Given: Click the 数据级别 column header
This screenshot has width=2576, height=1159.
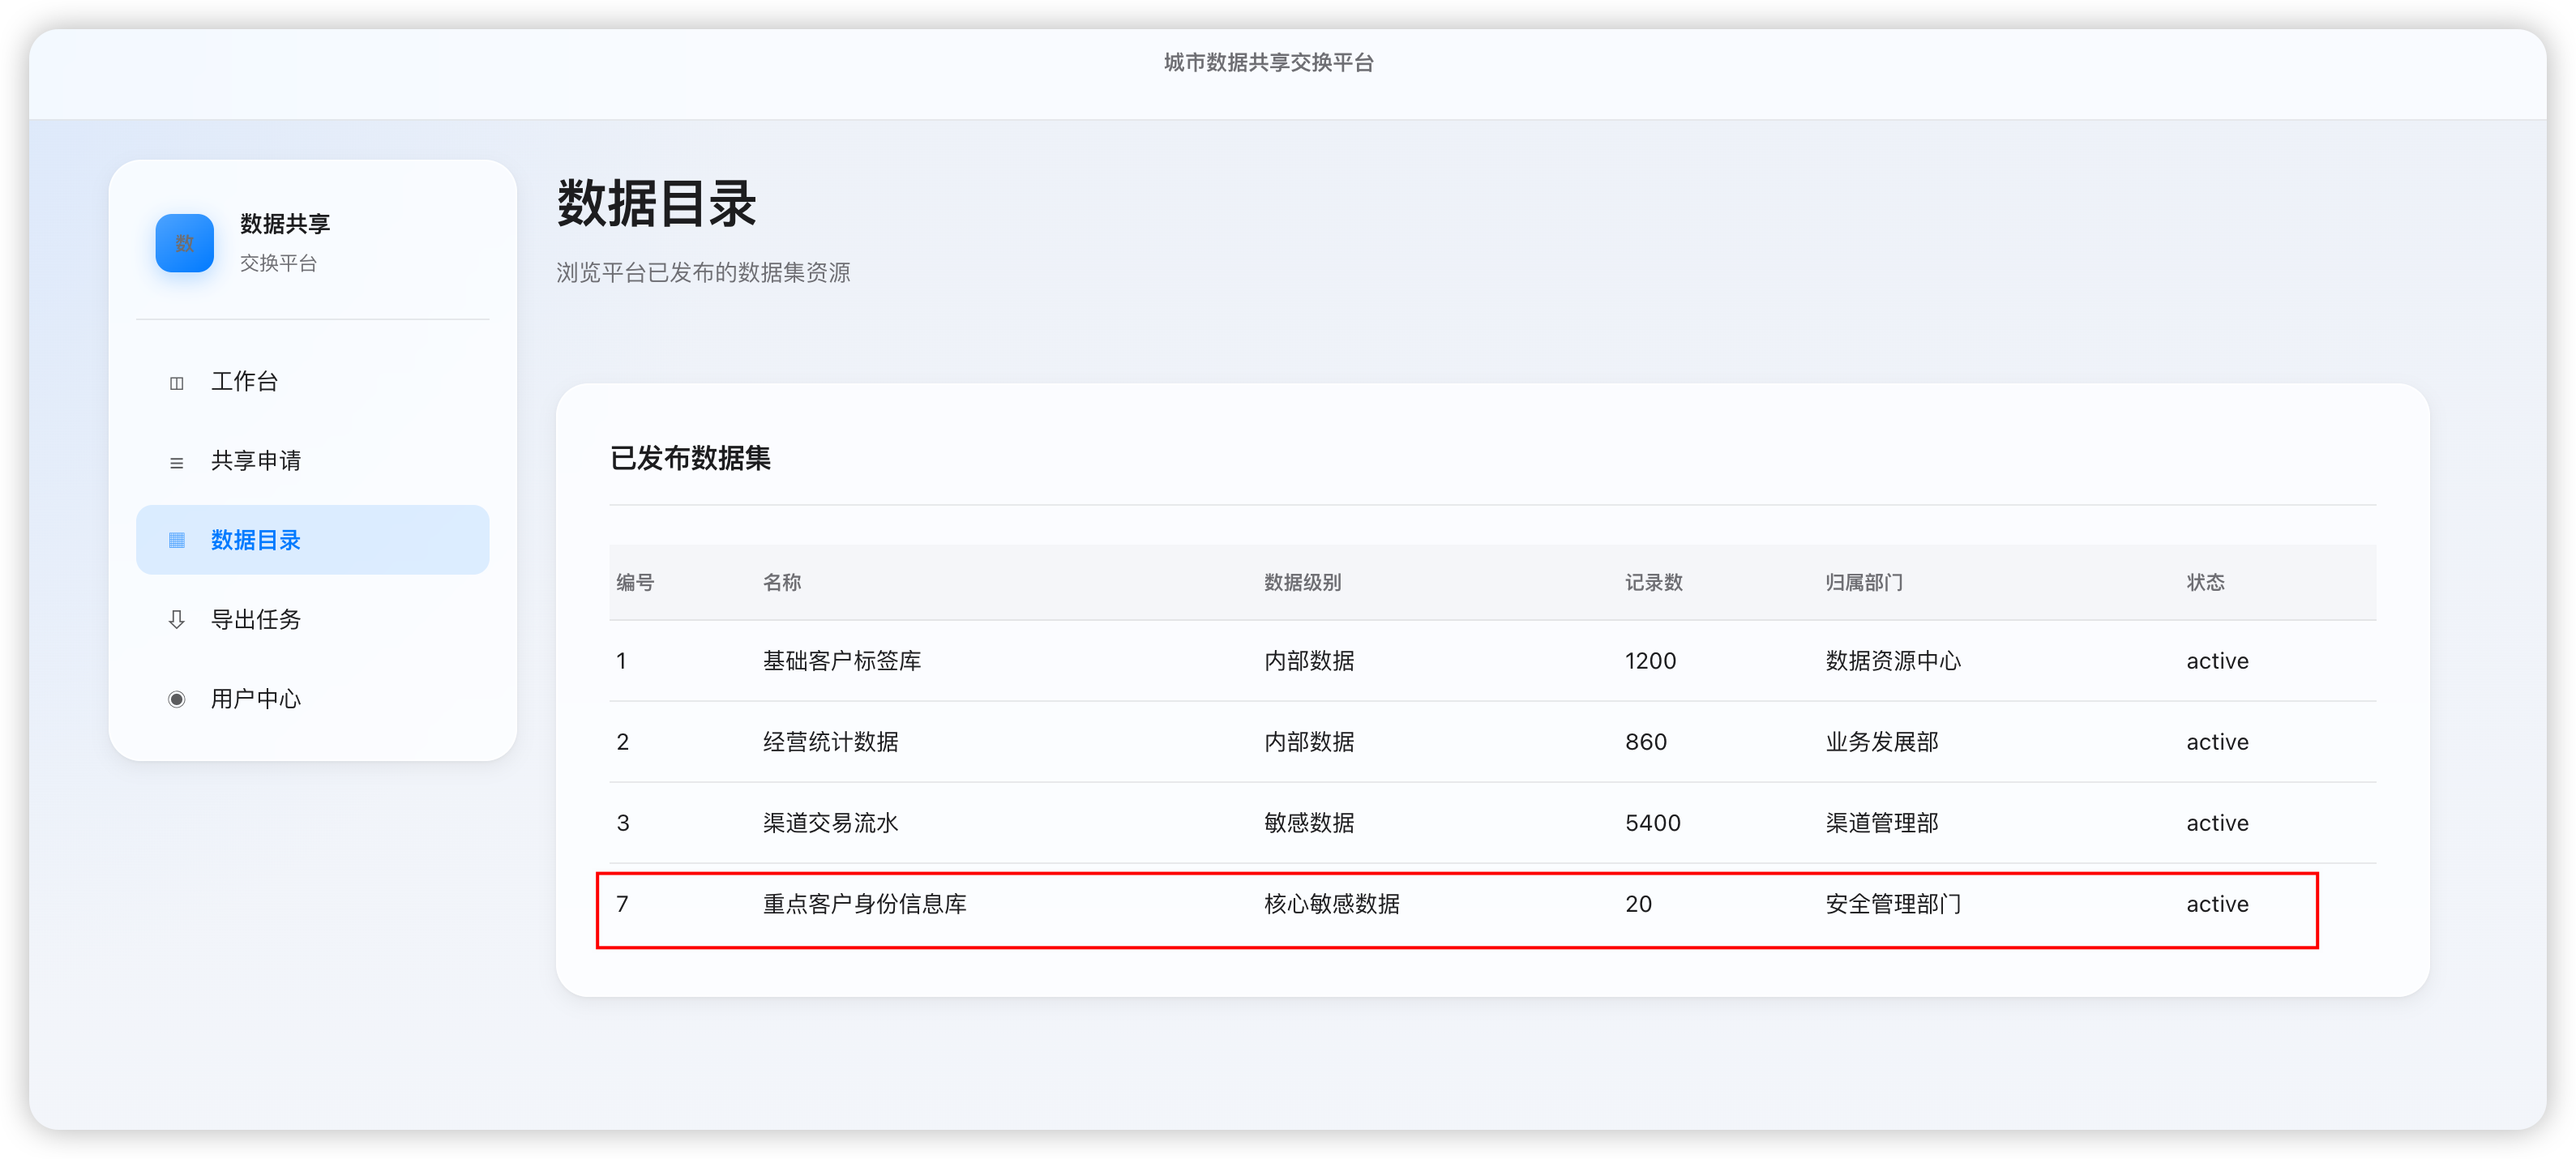Looking at the screenshot, I should [1302, 582].
